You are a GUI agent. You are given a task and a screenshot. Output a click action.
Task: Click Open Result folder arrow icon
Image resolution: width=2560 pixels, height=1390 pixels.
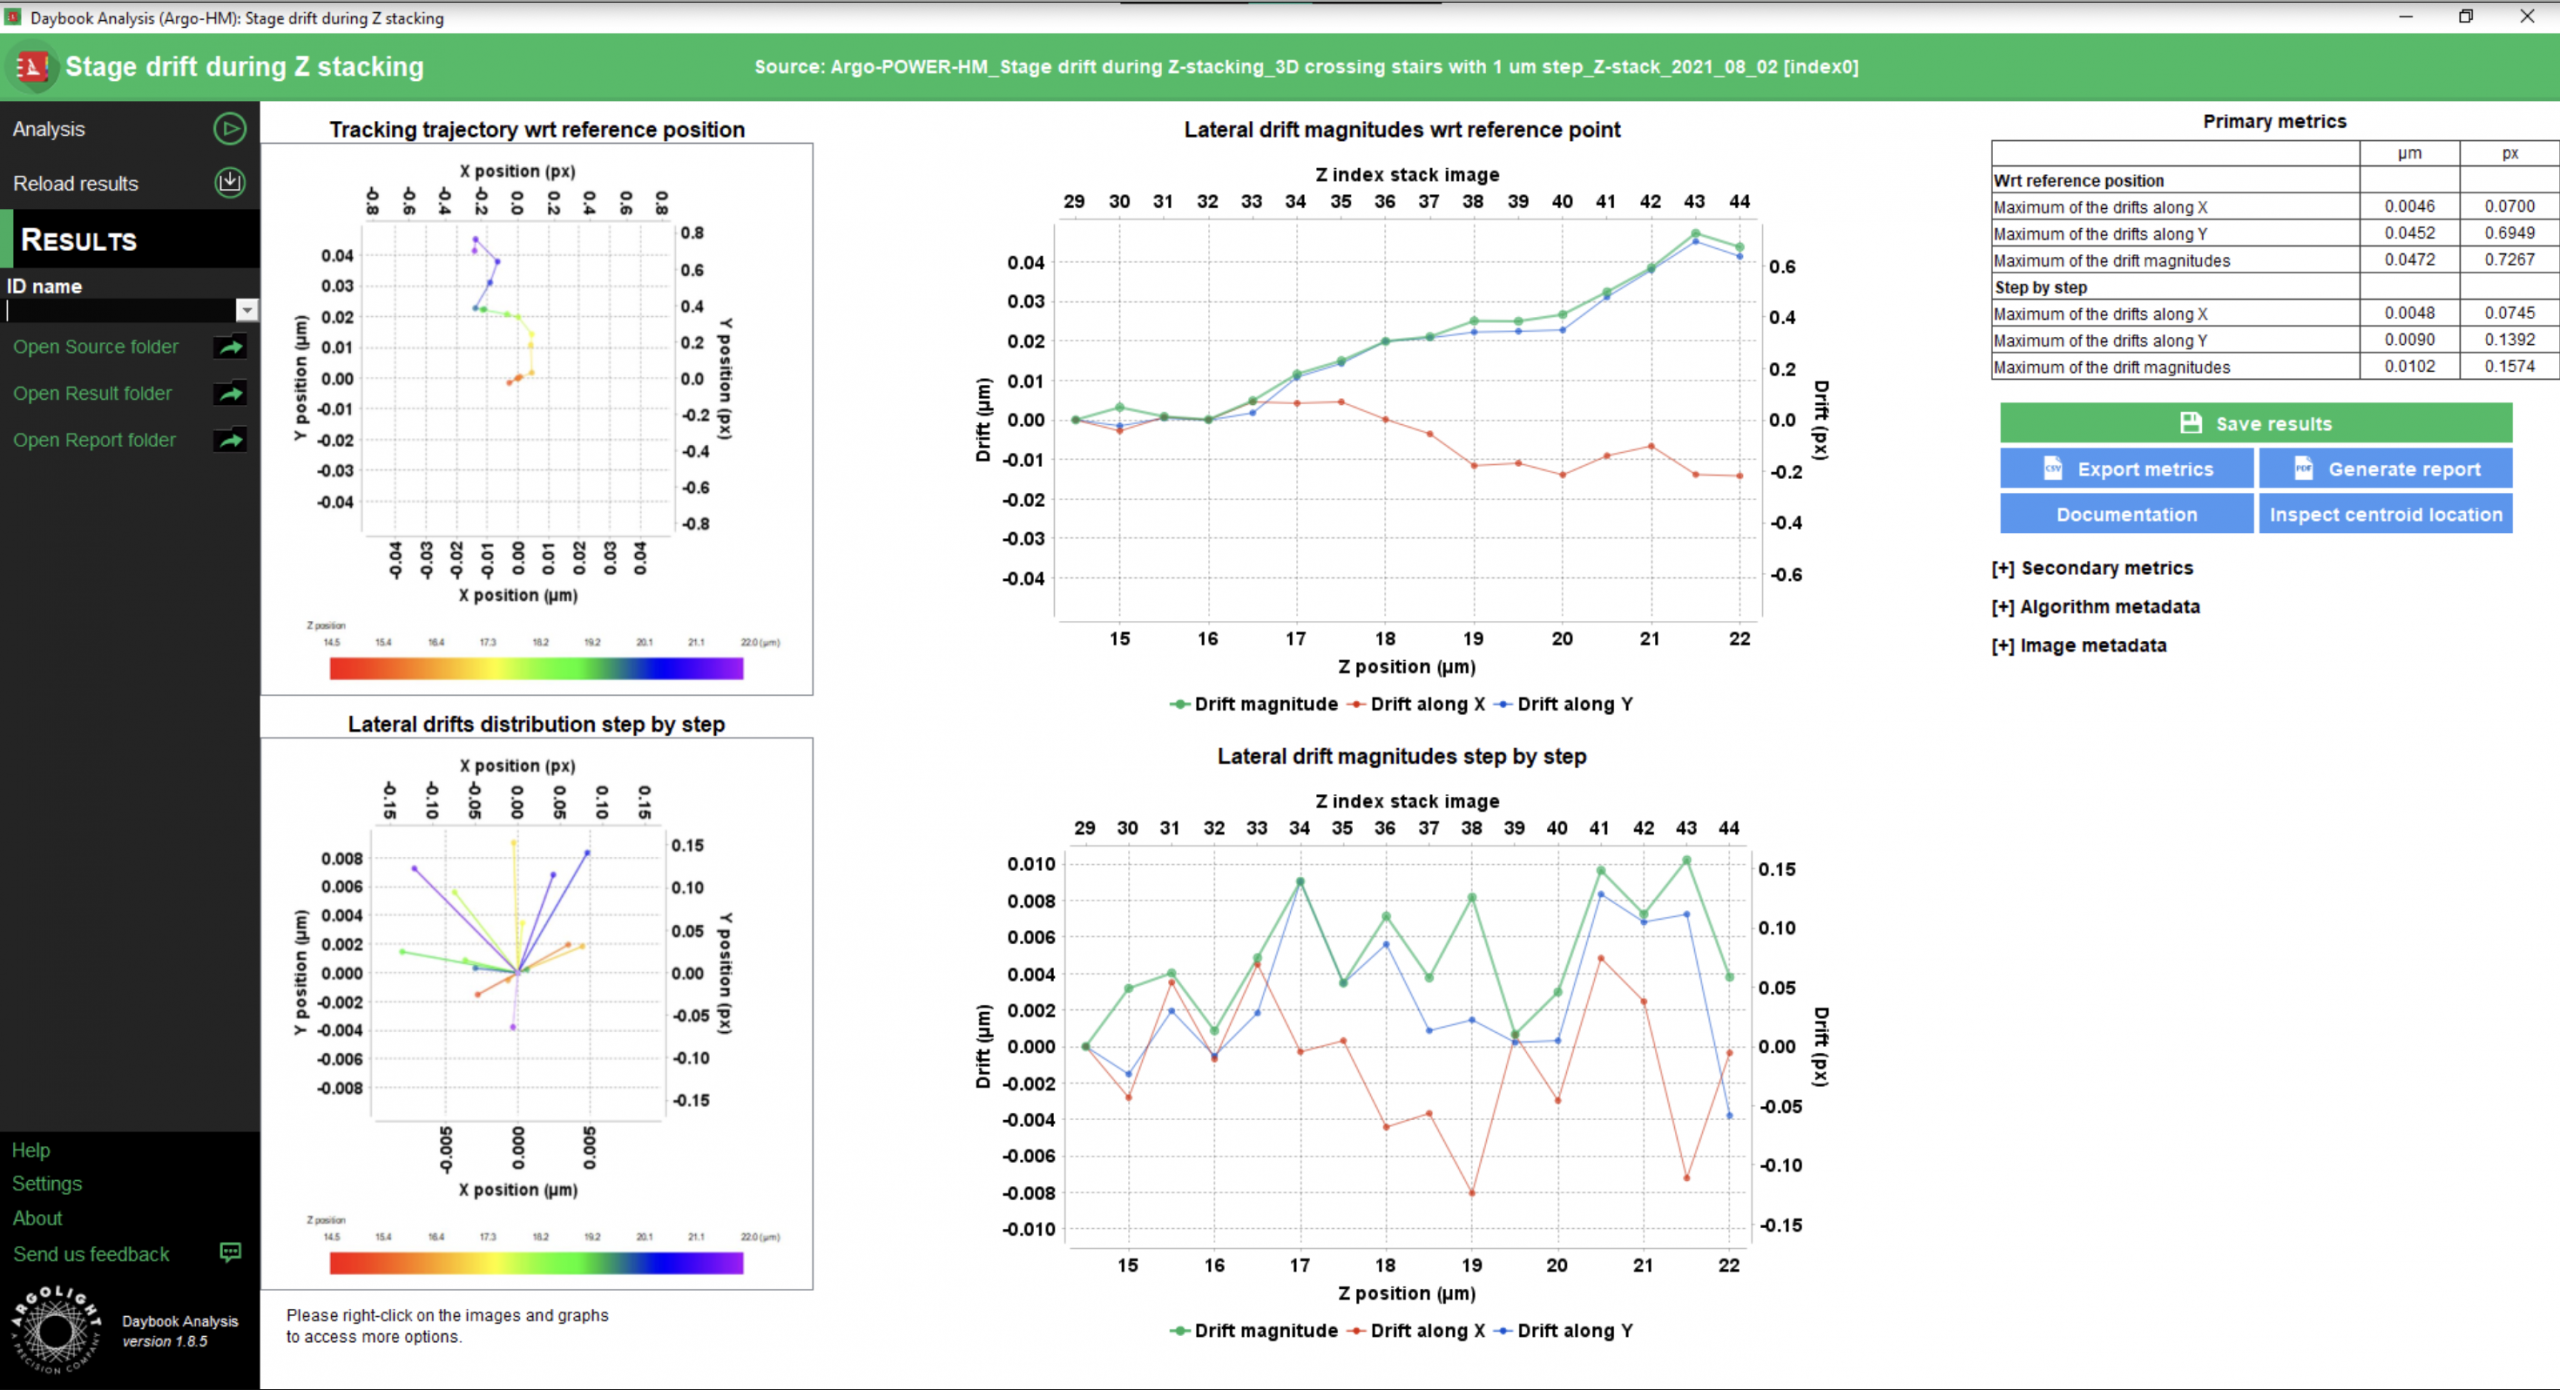pos(230,393)
